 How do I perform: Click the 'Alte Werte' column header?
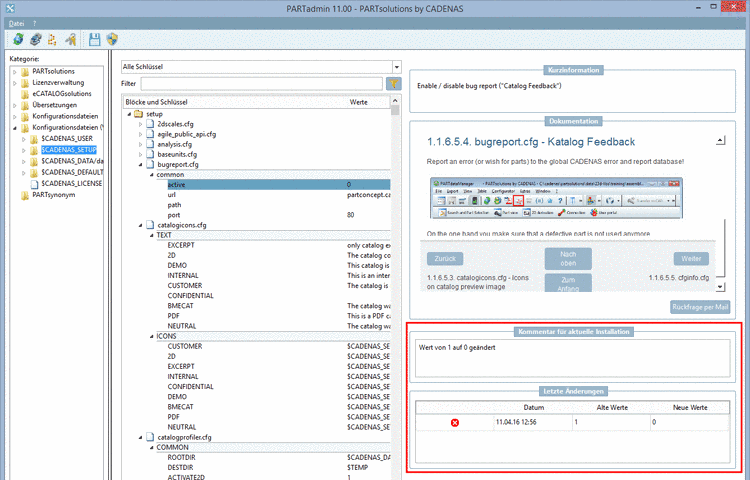coord(611,407)
